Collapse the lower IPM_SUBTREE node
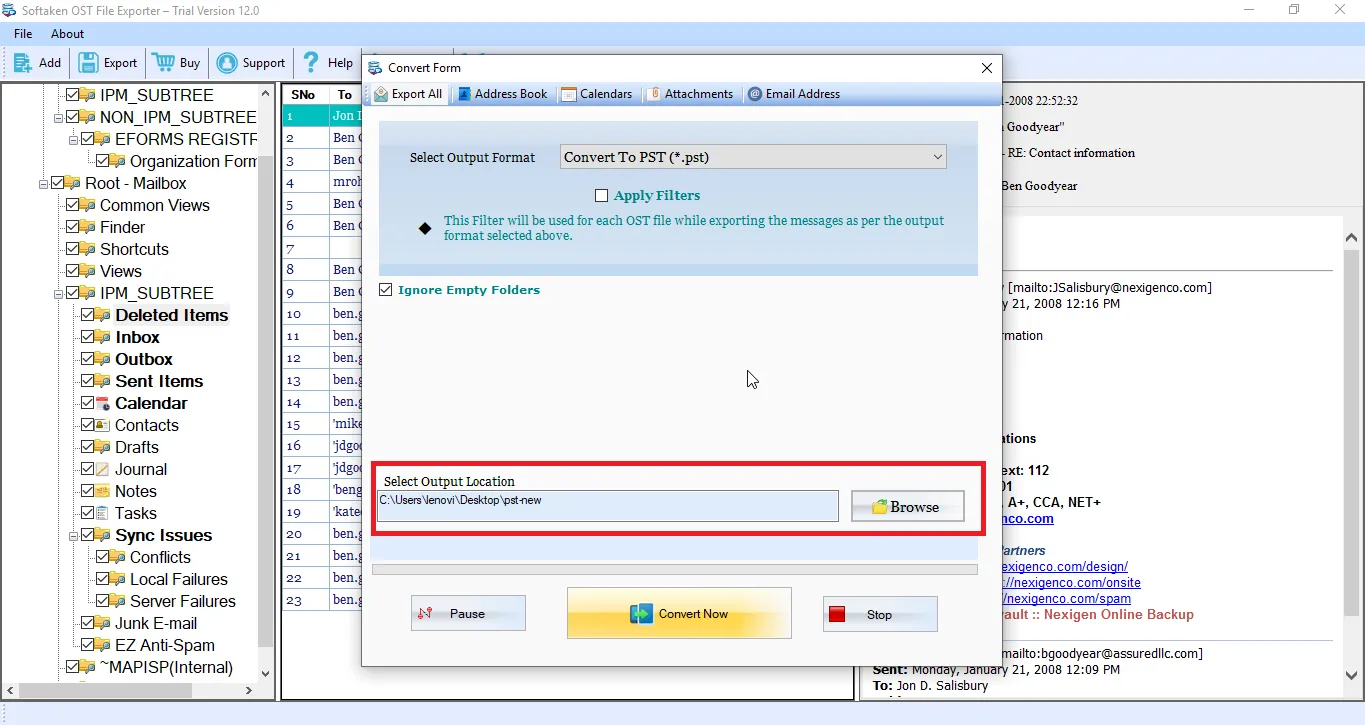The width and height of the screenshot is (1365, 725). coord(58,293)
